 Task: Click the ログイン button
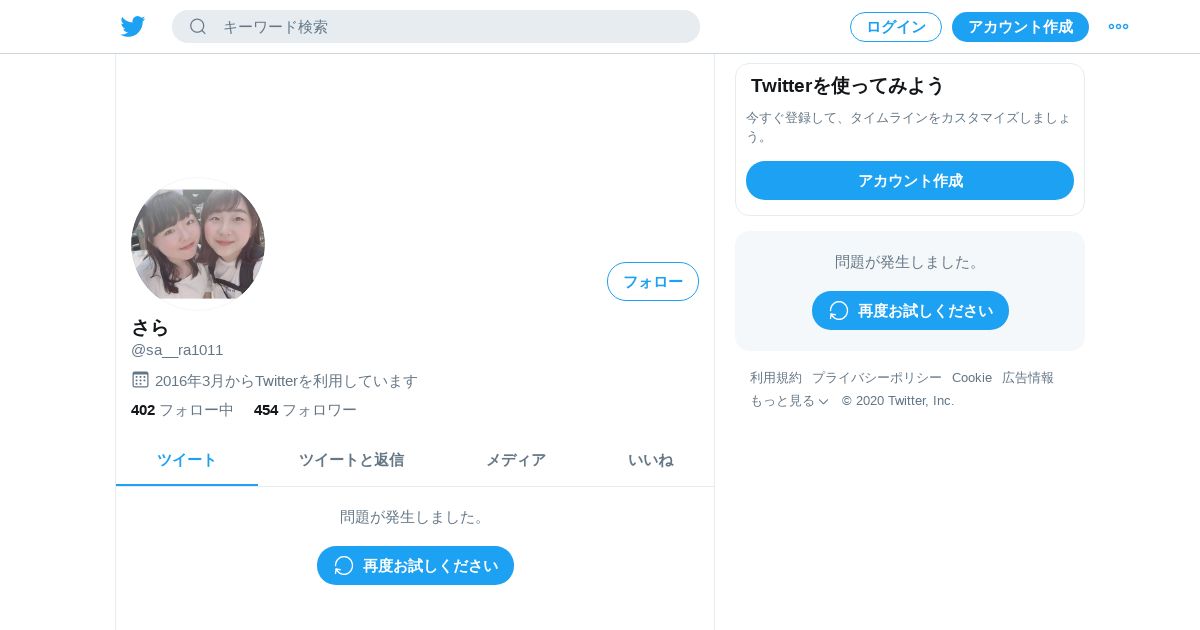point(896,27)
